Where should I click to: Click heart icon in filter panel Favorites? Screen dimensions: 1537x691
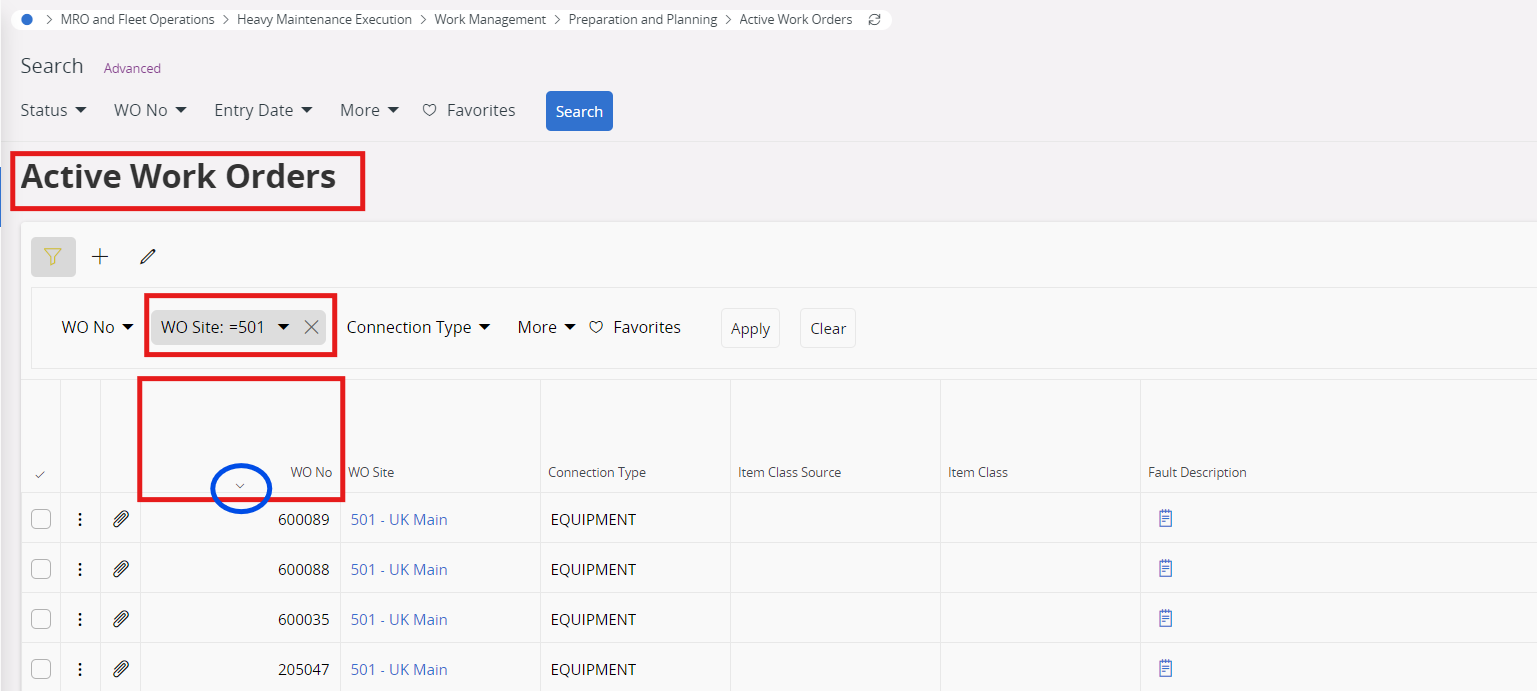596,327
